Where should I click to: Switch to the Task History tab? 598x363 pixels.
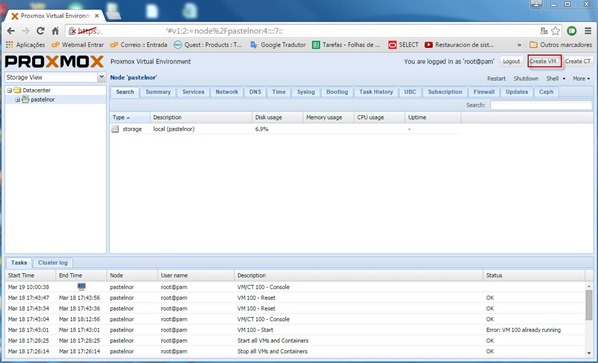pos(376,92)
